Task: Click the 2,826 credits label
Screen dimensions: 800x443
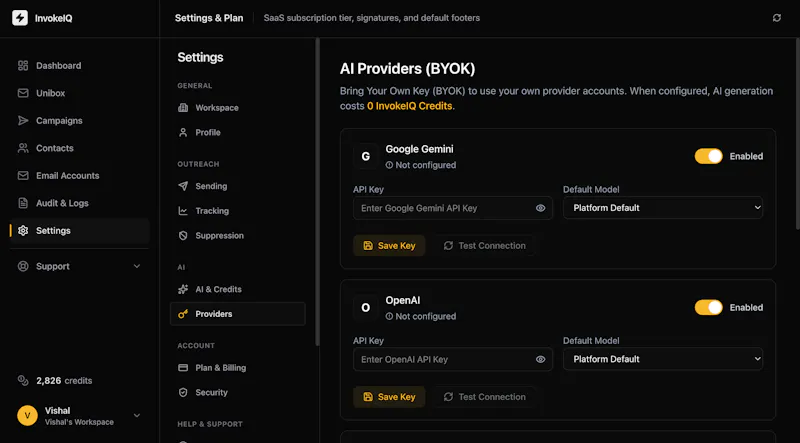Action: click(64, 381)
